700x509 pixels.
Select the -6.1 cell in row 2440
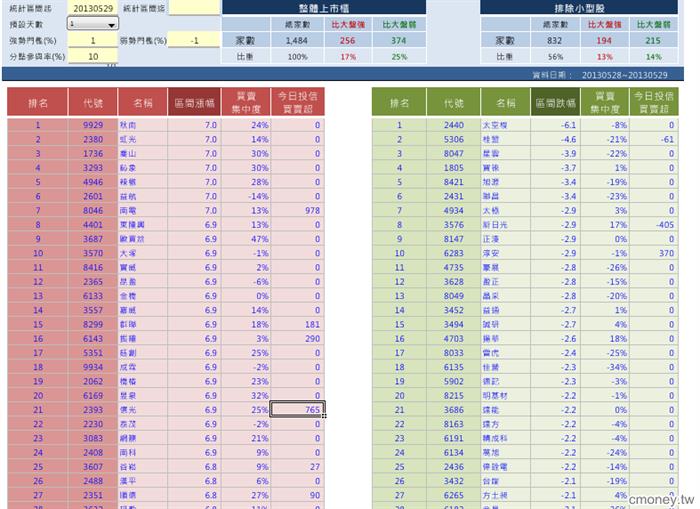[x=555, y=125]
